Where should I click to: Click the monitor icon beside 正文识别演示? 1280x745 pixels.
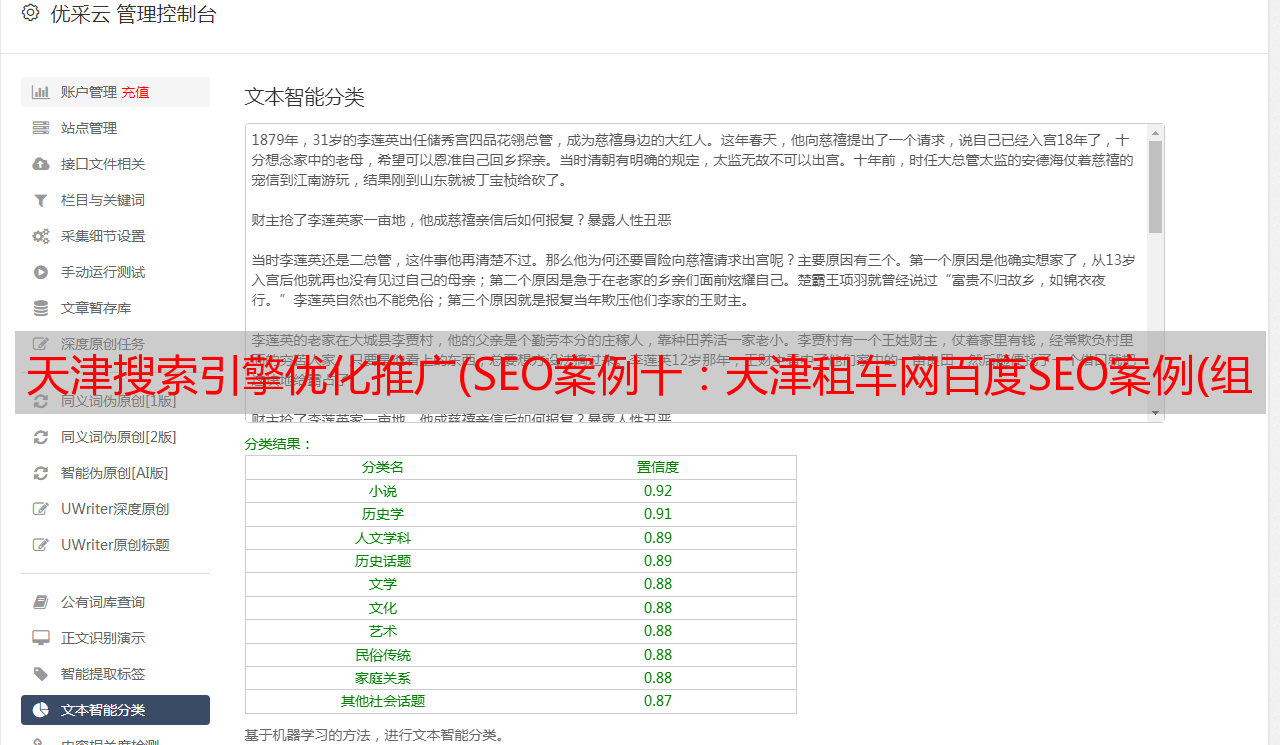coord(41,638)
